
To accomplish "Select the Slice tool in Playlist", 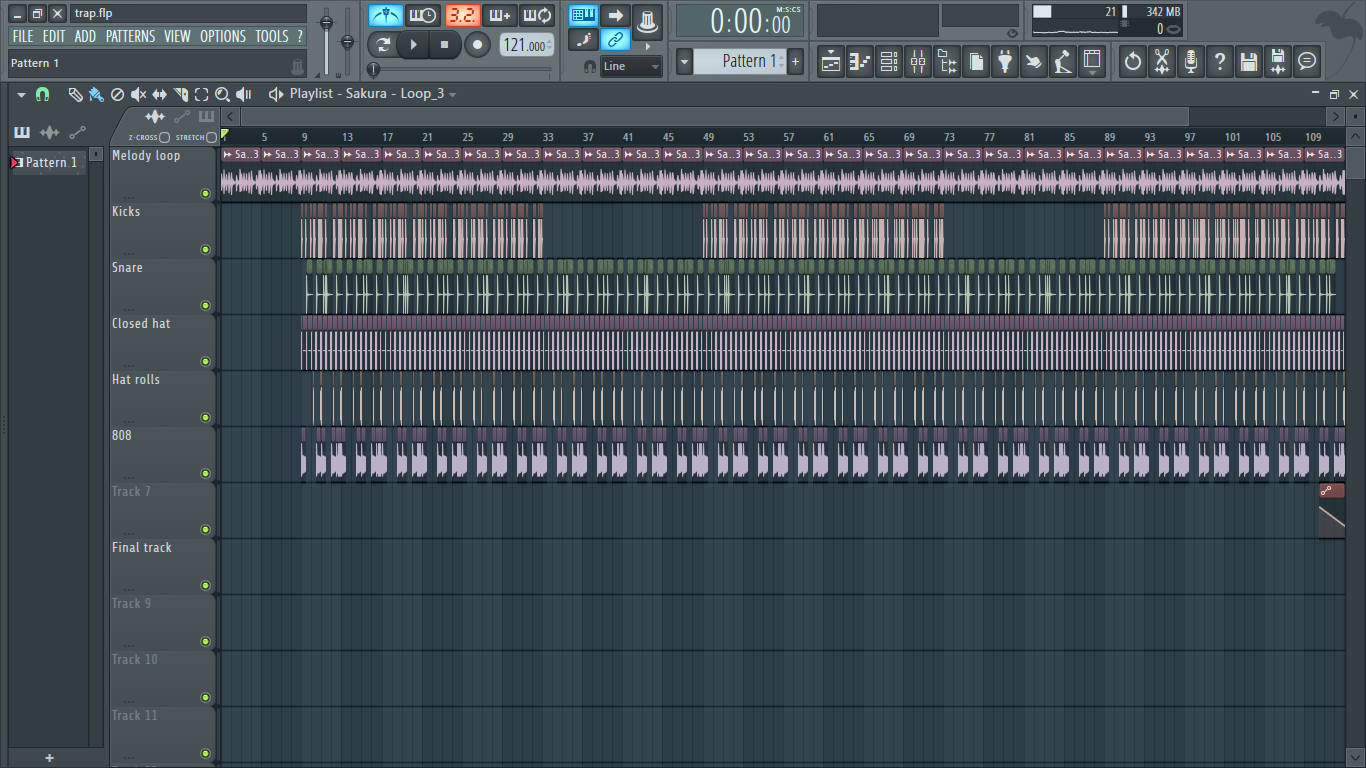I will click(181, 94).
